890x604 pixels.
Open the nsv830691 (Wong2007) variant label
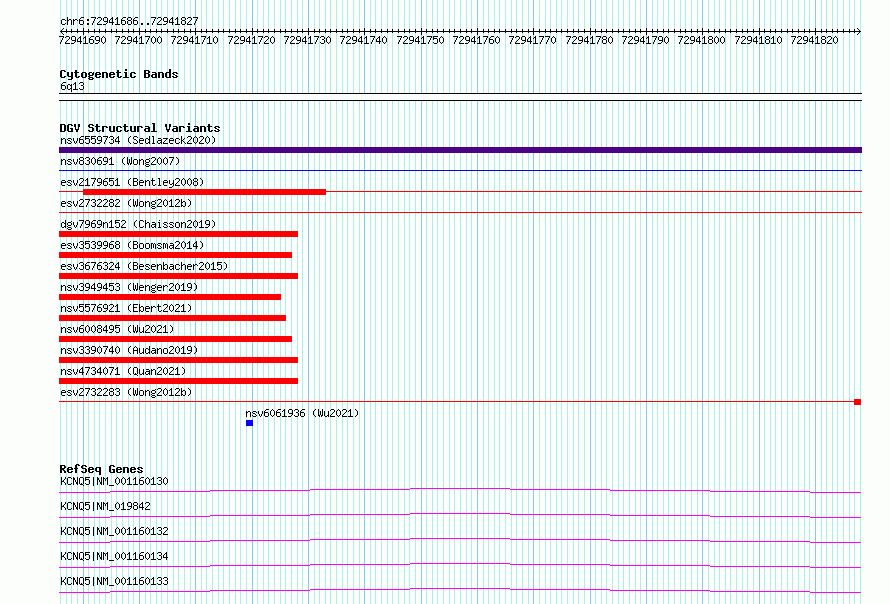tap(120, 161)
